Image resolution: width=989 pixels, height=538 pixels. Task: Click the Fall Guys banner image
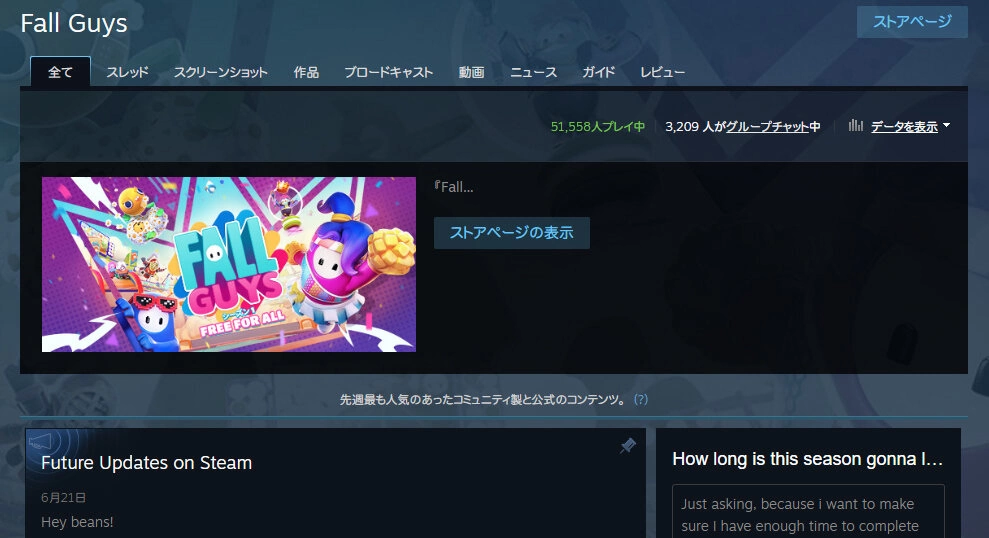point(228,264)
